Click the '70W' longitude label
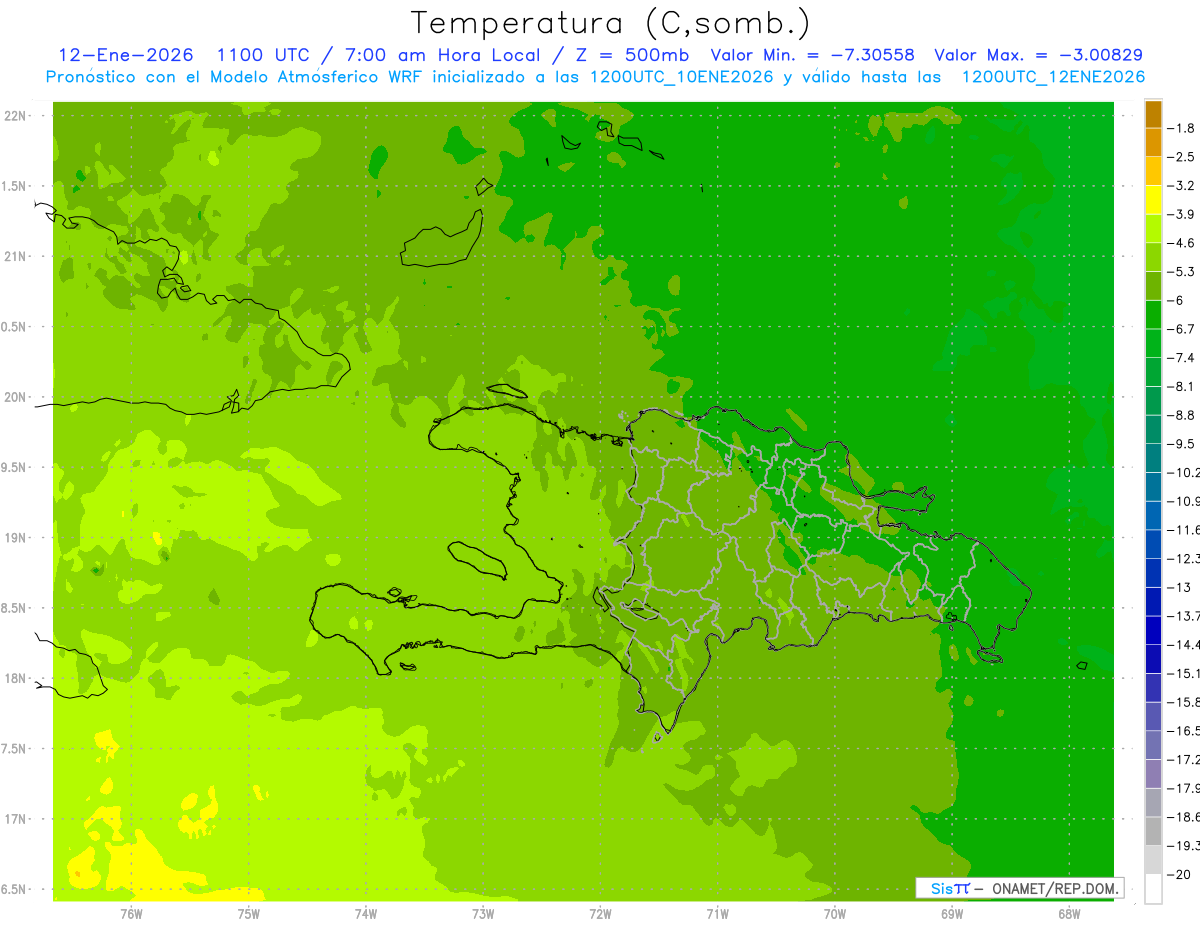 (835, 914)
